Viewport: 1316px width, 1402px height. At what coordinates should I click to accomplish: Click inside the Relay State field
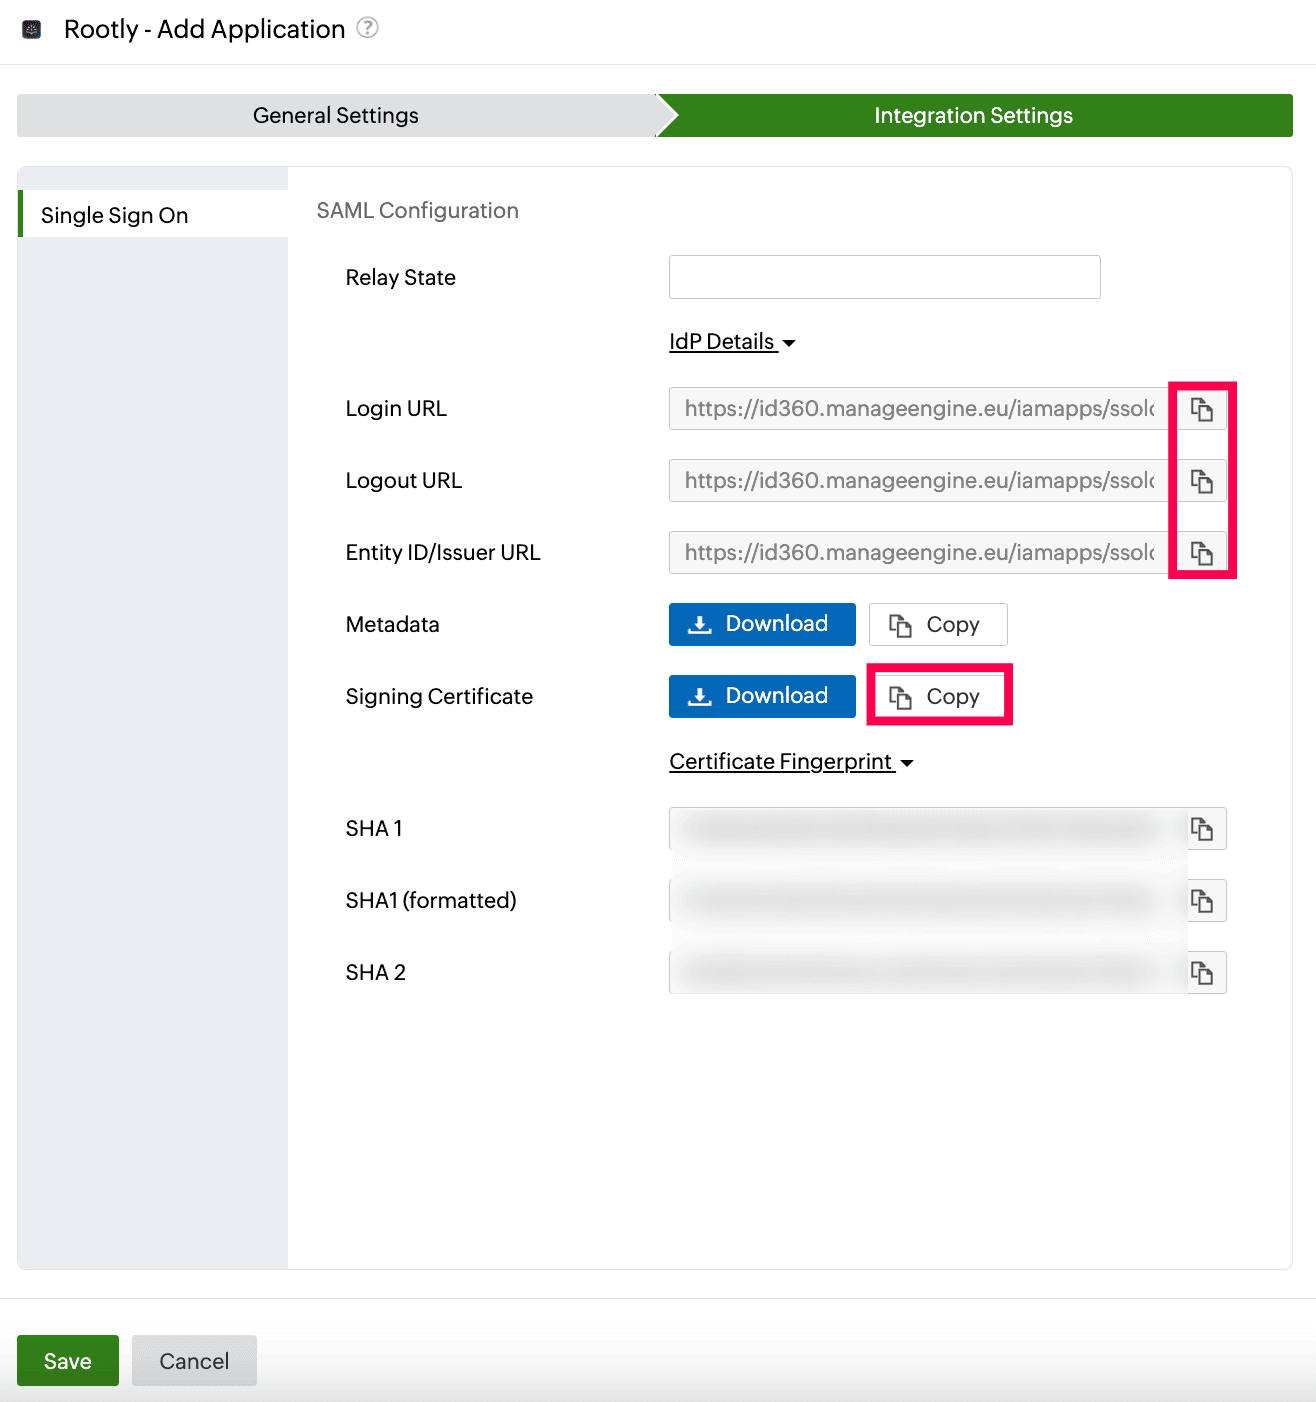[884, 277]
